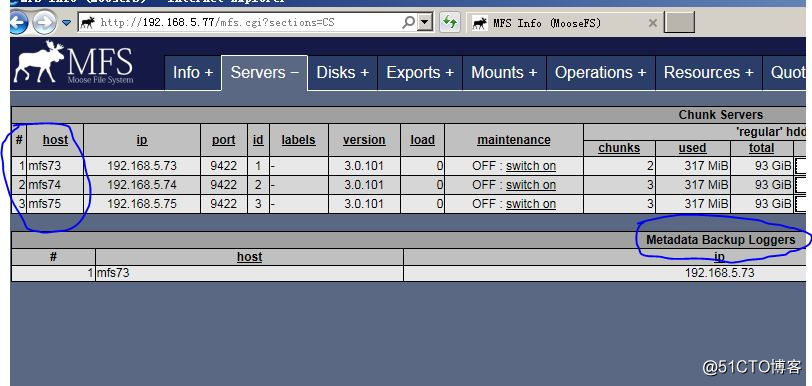Click the Chunk Servers table title
Viewport: 812px width, 386px height.
tap(720, 115)
